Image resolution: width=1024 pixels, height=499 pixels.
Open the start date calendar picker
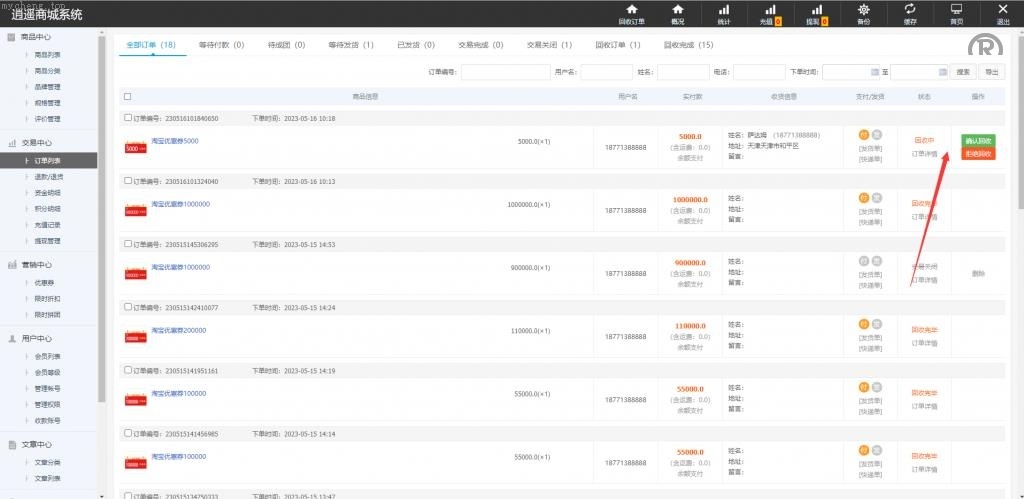pyautogui.click(x=874, y=72)
